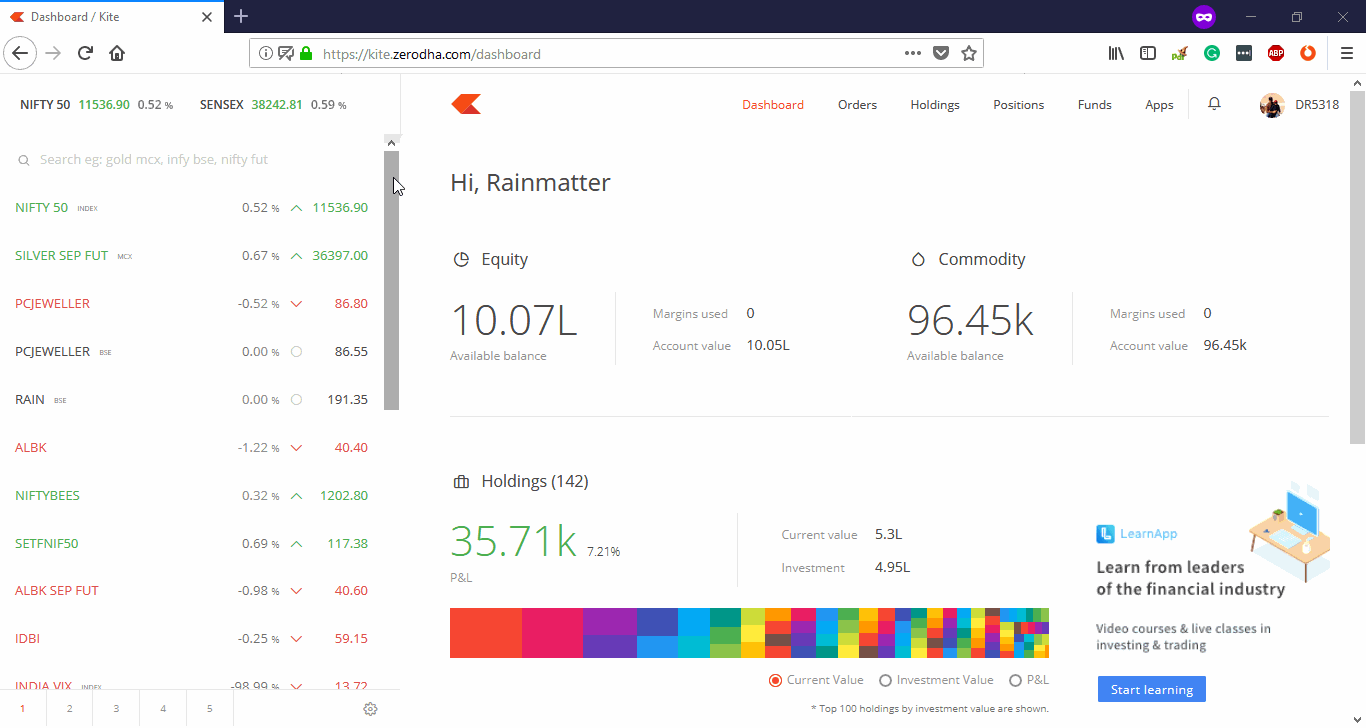Select the IDBI row
This screenshot has height=728, width=1366.
(x=192, y=638)
